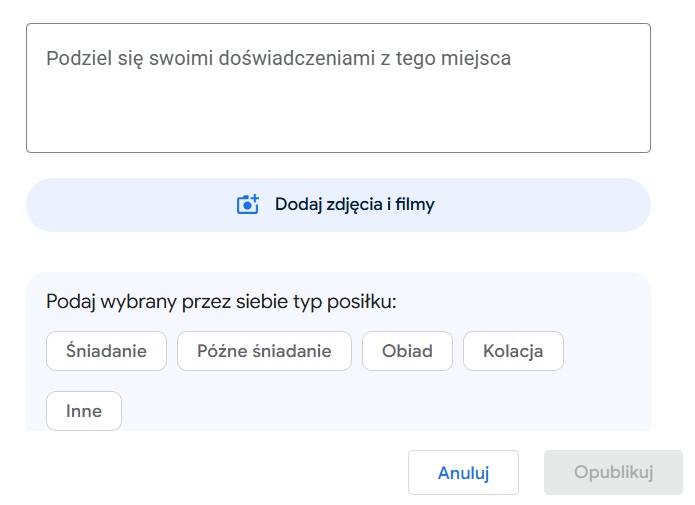Image resolution: width=695 pixels, height=505 pixels.
Task: Cancel the review with Anuluj
Action: 463,473
